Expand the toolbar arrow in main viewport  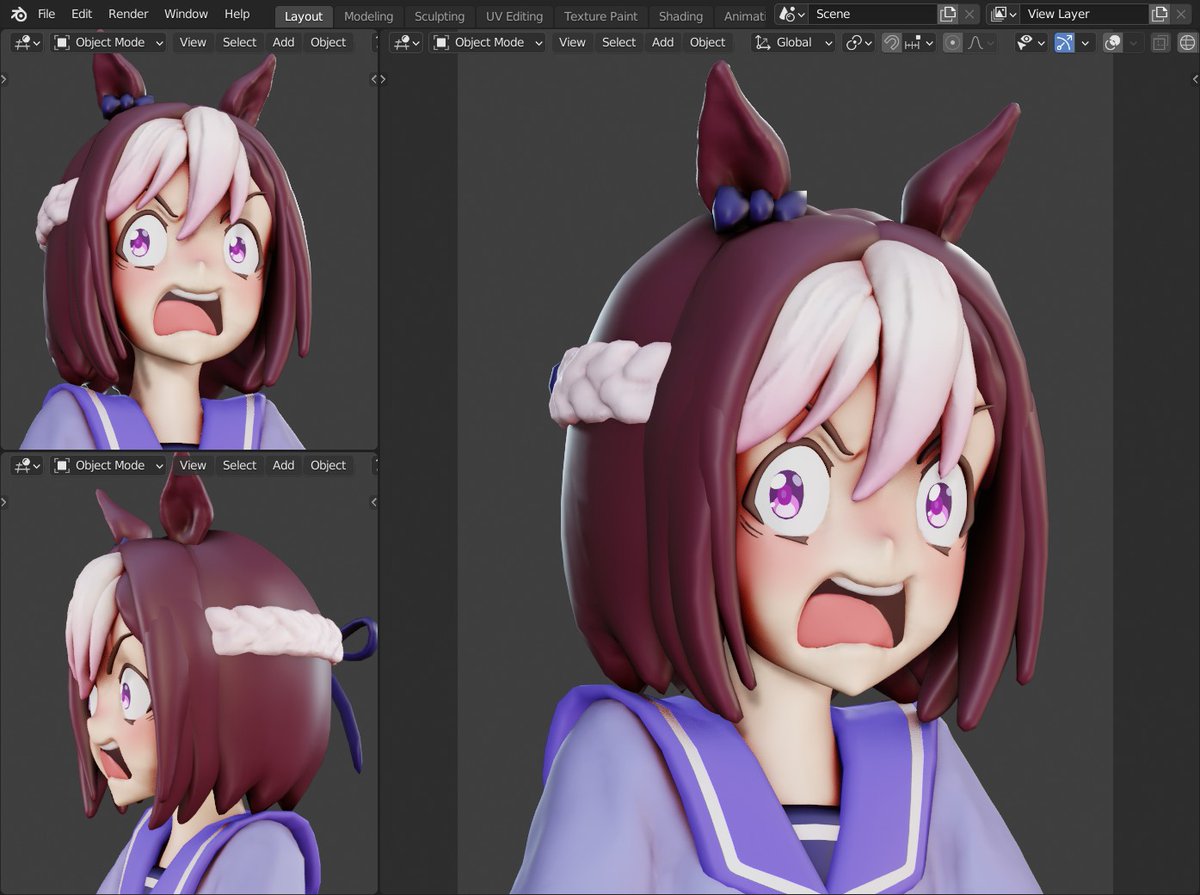click(x=383, y=79)
